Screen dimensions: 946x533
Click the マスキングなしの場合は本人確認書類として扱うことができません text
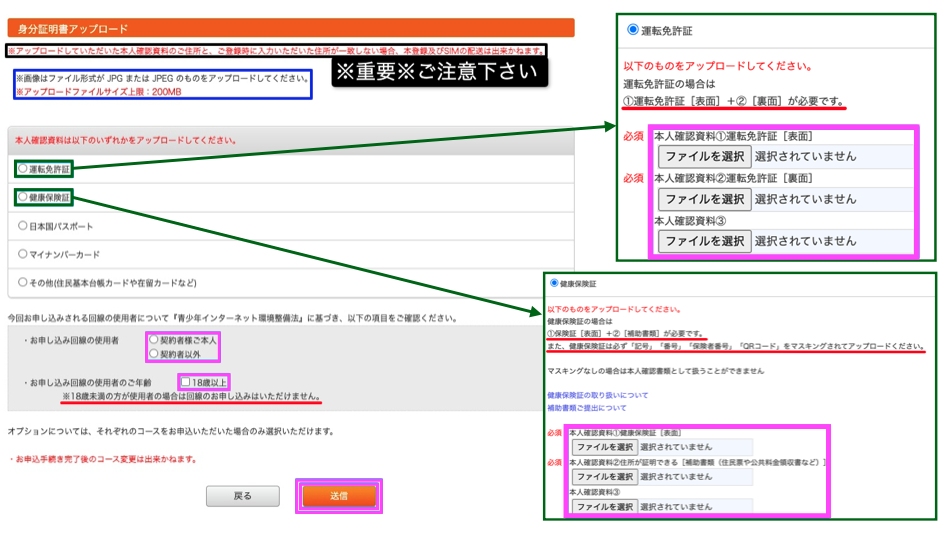[655, 371]
